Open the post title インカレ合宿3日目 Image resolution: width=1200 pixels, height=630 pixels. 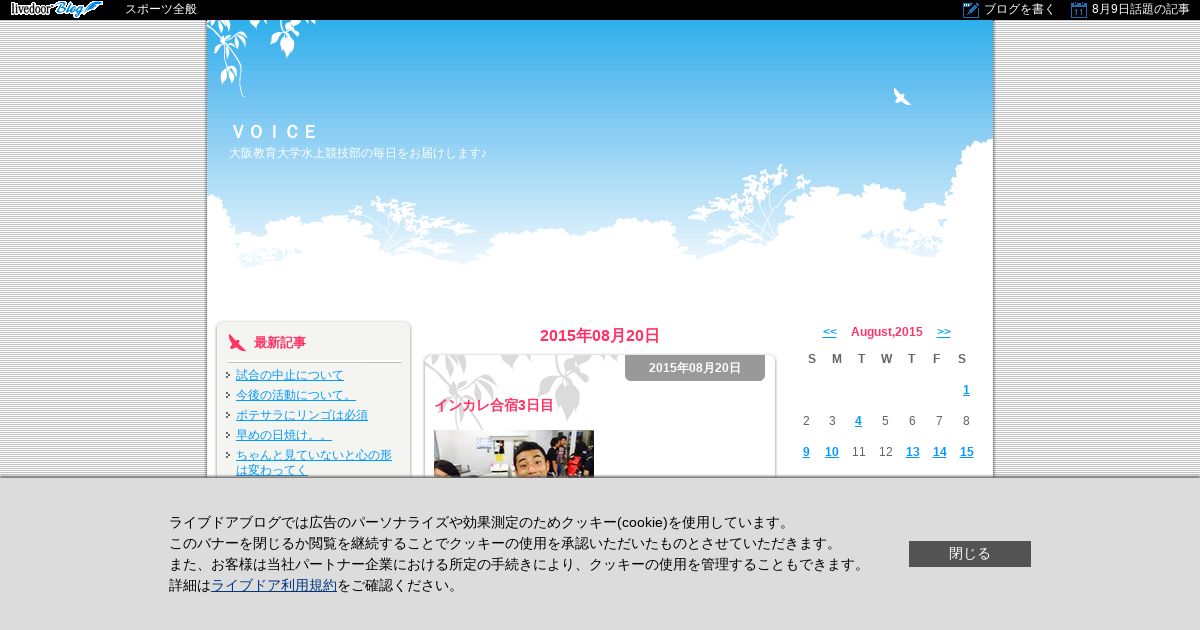494,405
